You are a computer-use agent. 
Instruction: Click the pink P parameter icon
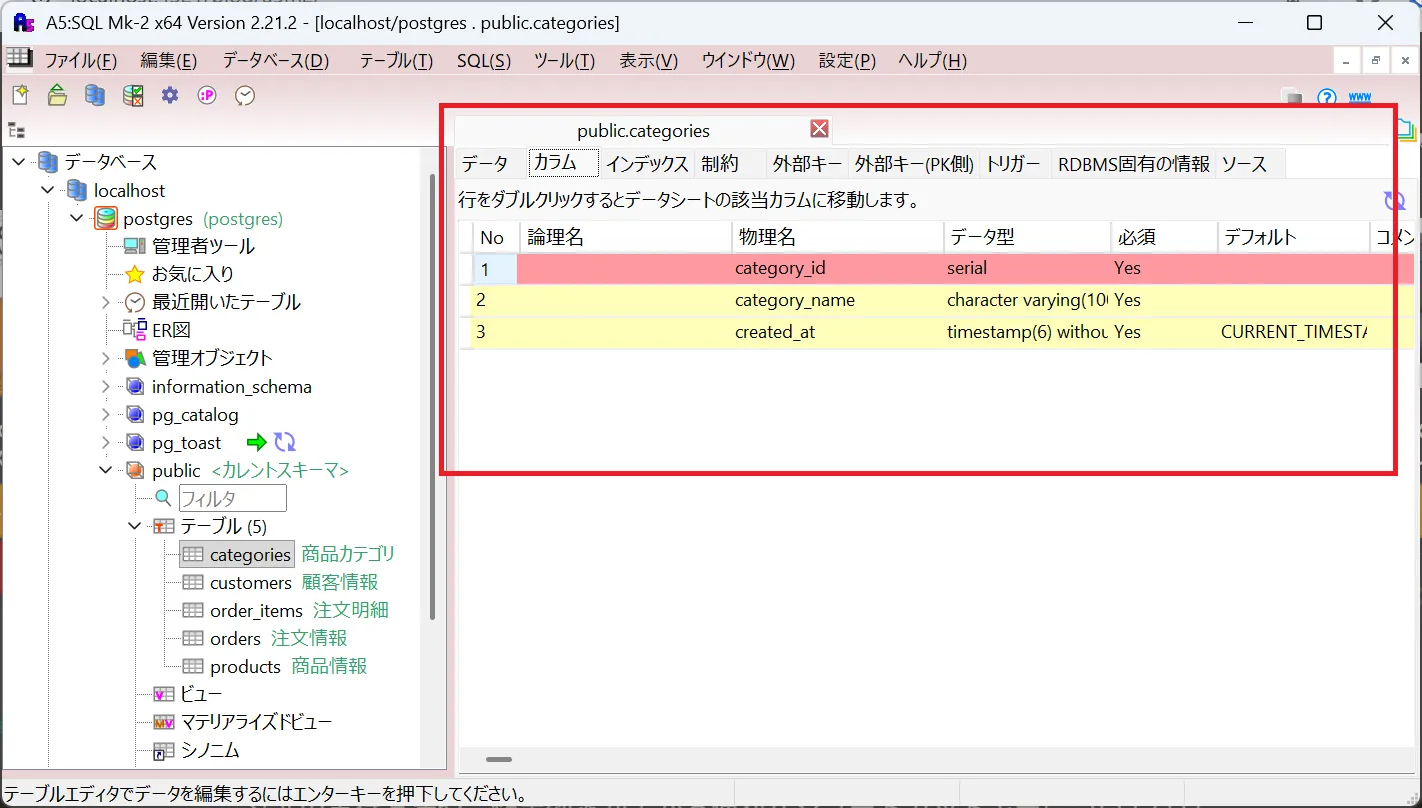point(207,95)
